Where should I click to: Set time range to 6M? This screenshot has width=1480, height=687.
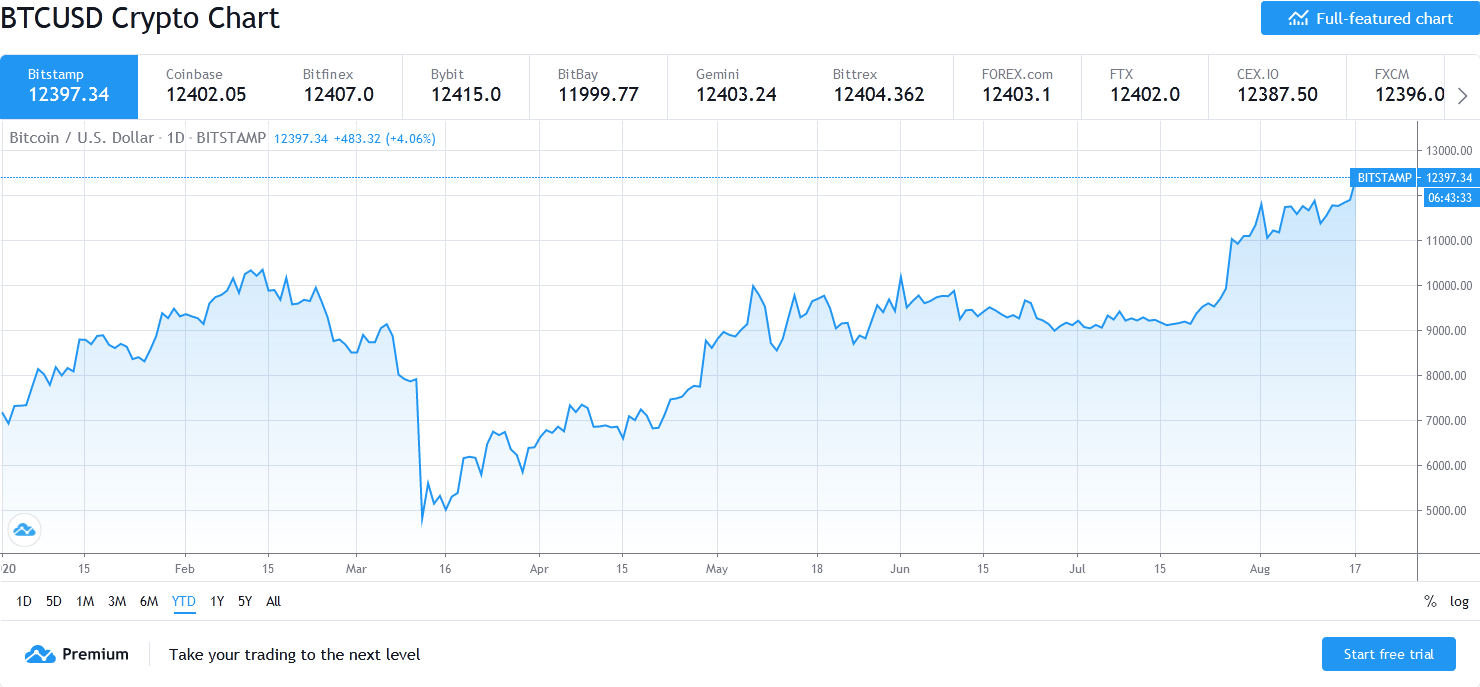click(x=149, y=601)
